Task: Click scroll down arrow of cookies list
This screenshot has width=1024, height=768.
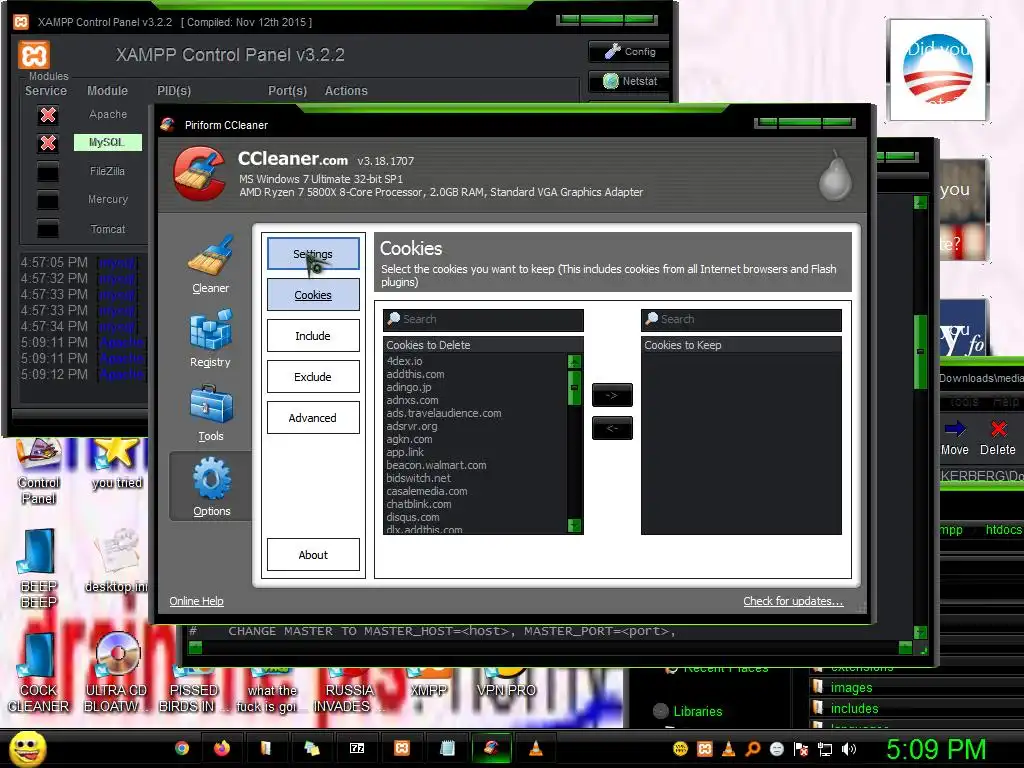Action: point(575,525)
